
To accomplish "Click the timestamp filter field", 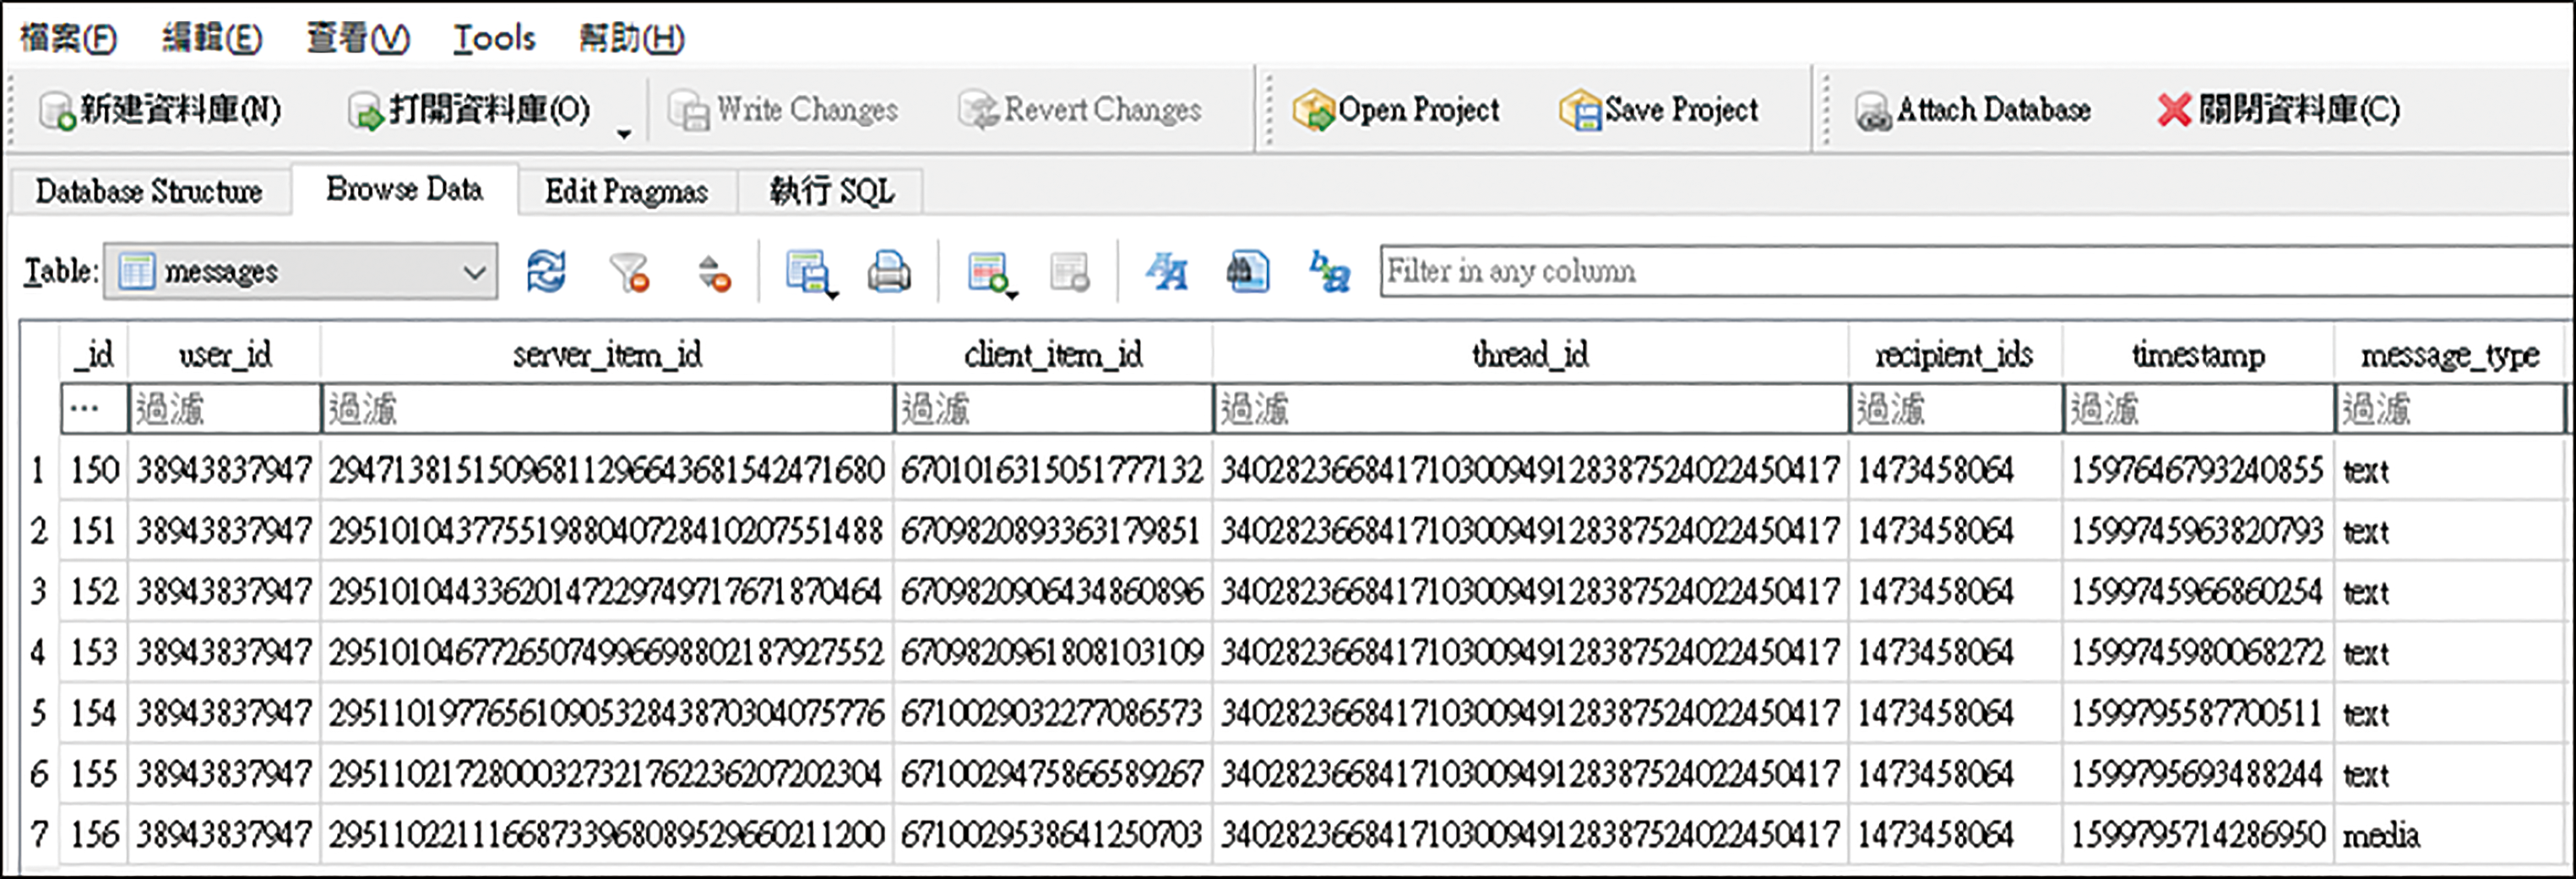I will [2198, 408].
